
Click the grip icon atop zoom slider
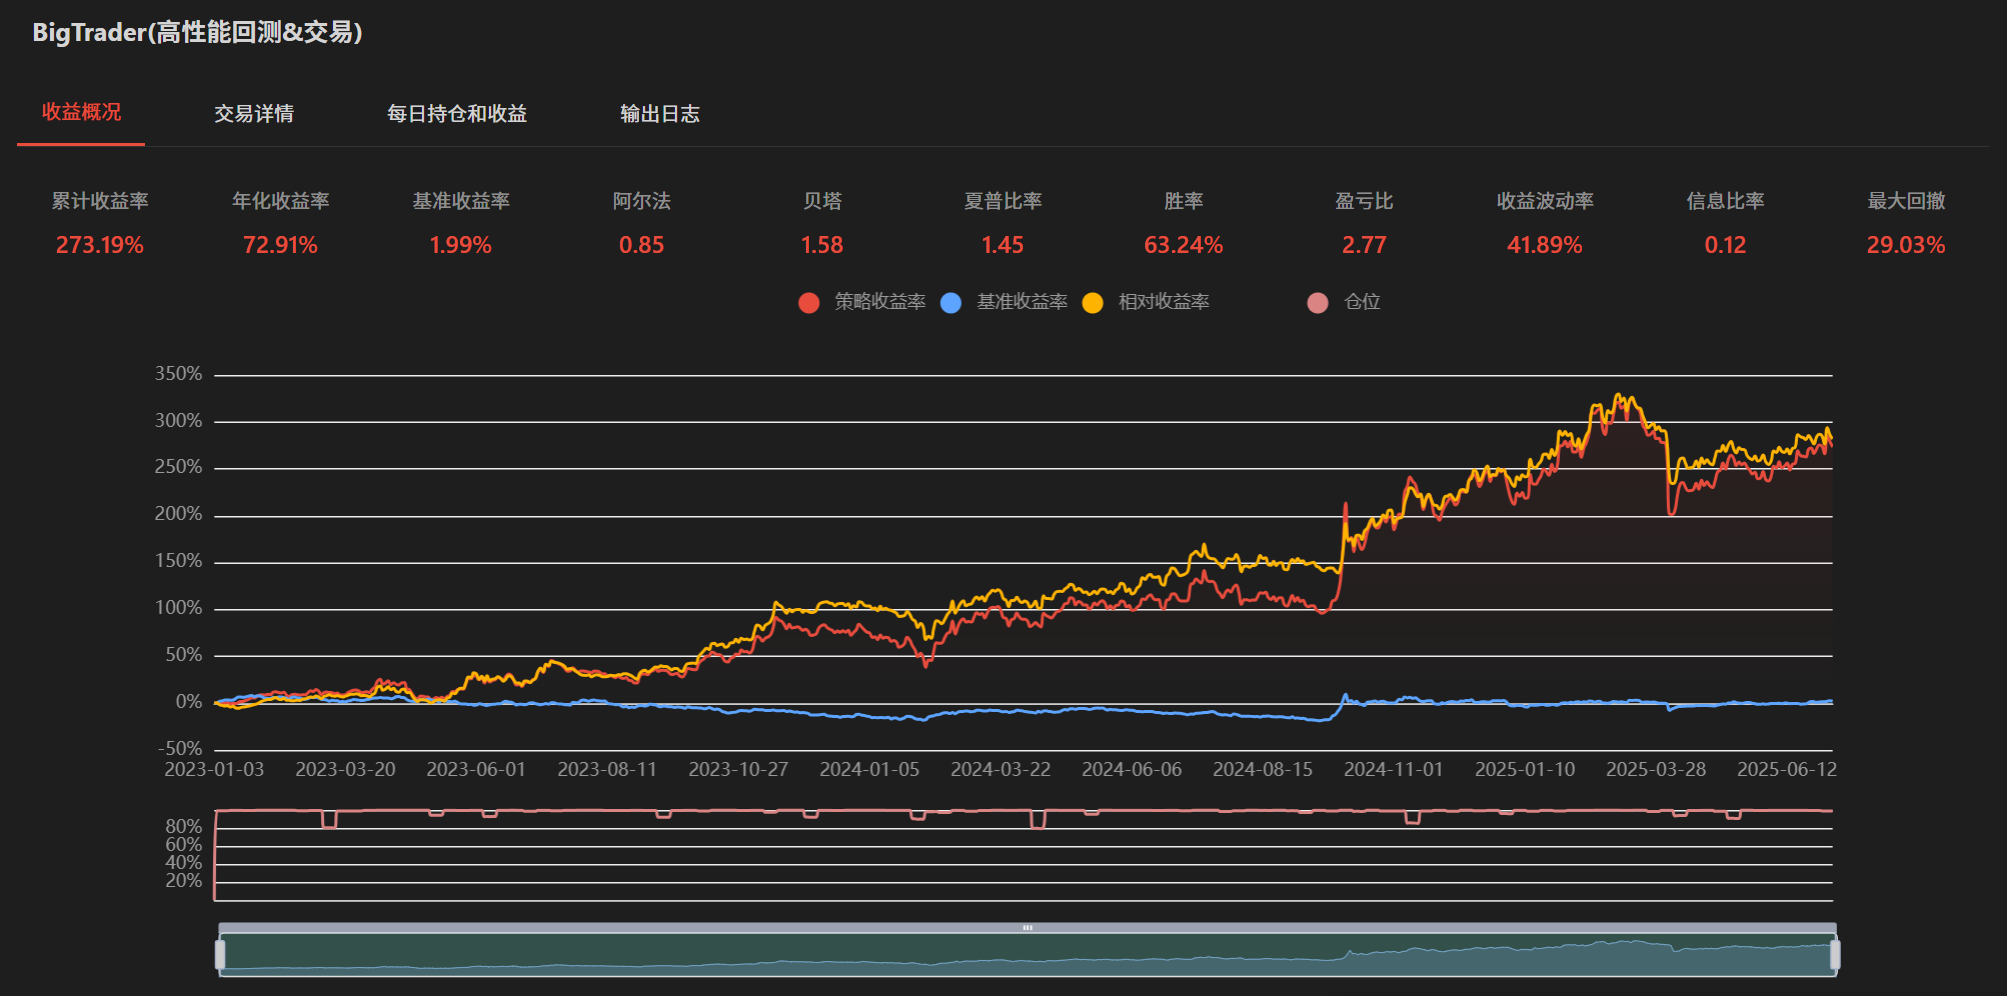coord(1027,928)
